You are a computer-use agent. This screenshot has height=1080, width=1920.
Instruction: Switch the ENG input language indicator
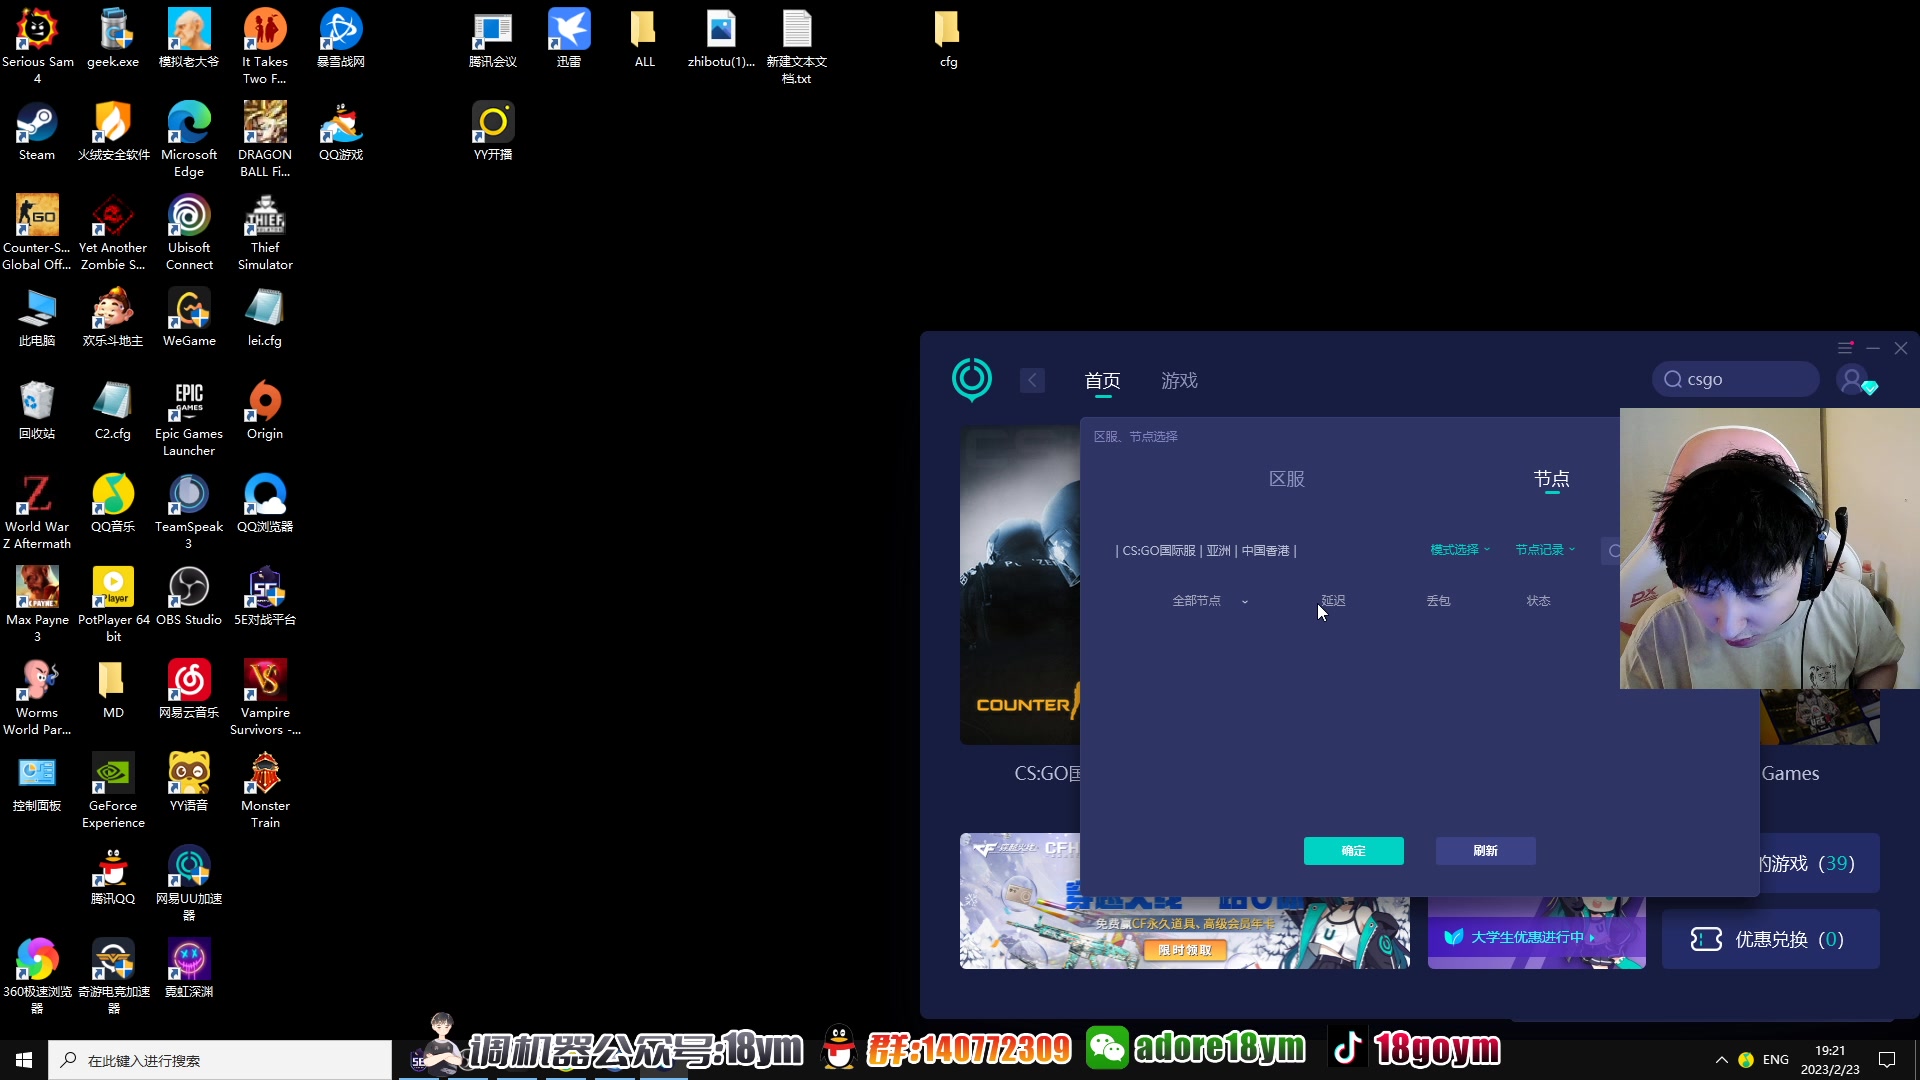pos(1776,1060)
